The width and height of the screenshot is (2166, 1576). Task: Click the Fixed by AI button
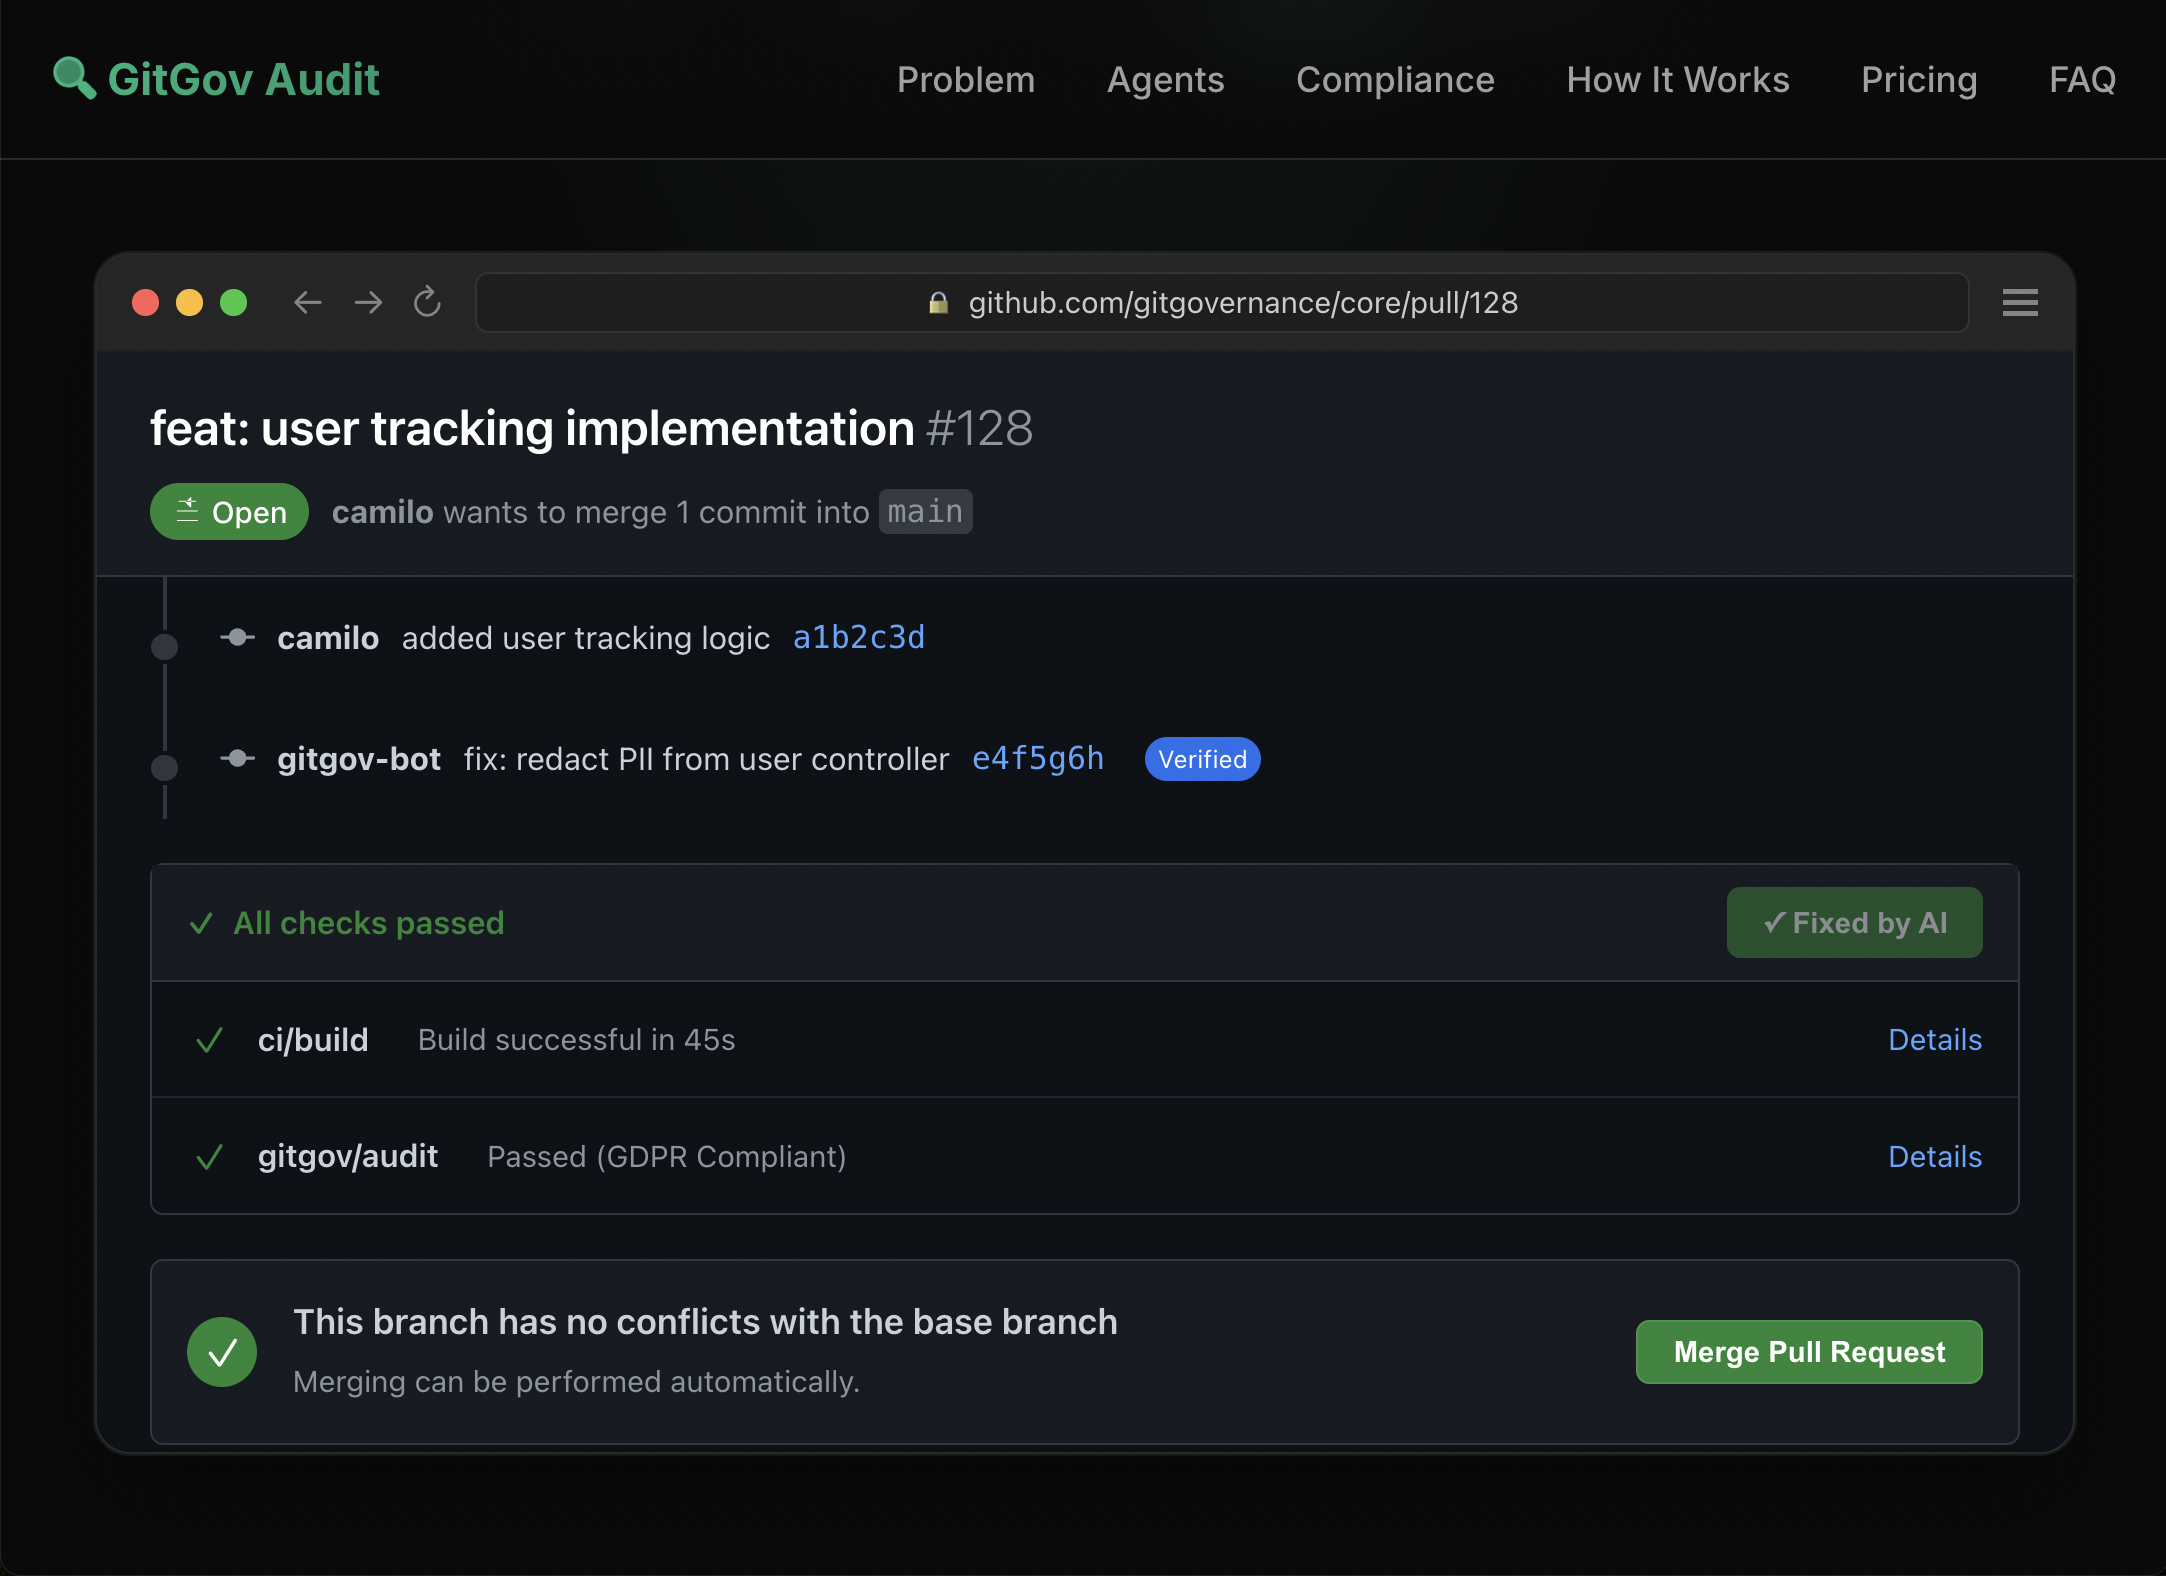1853,922
